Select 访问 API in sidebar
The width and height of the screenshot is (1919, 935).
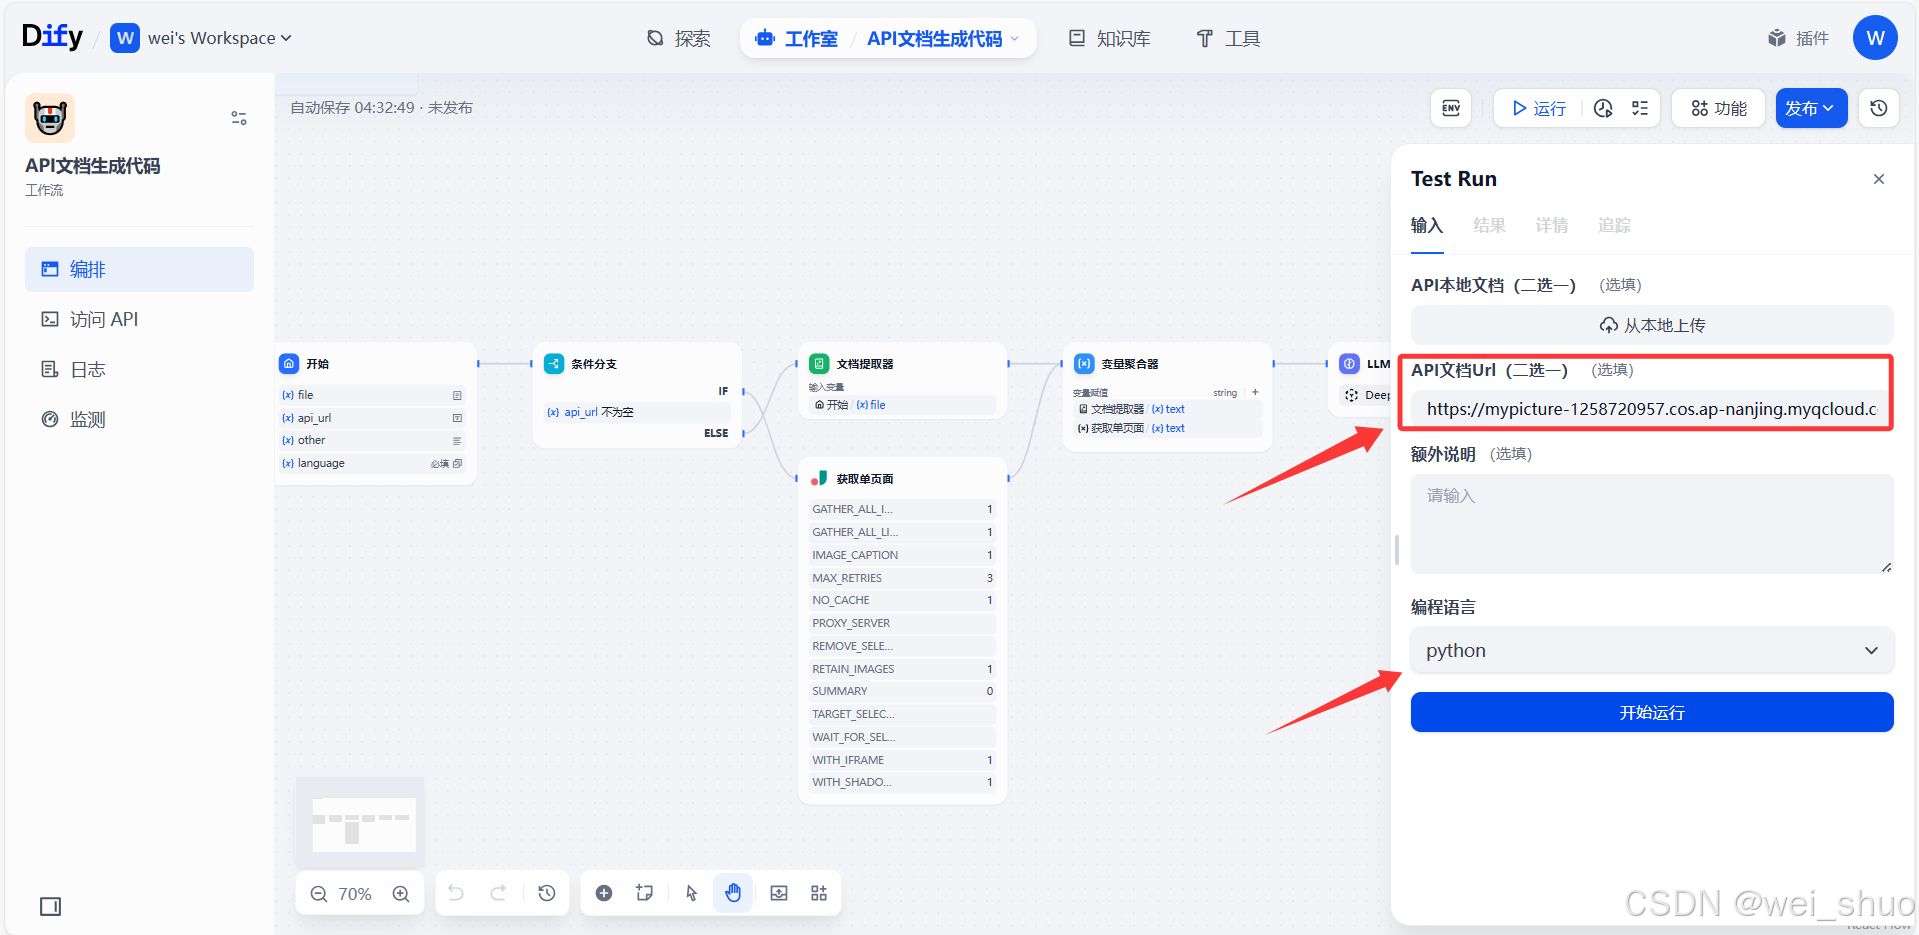[139, 319]
